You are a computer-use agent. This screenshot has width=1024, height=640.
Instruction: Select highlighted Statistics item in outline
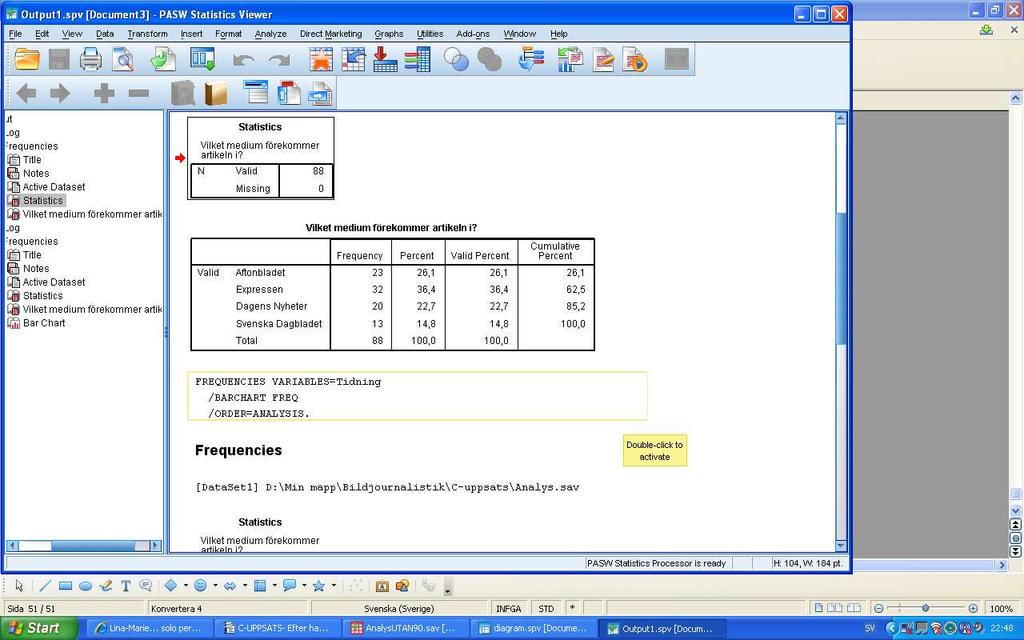click(43, 200)
